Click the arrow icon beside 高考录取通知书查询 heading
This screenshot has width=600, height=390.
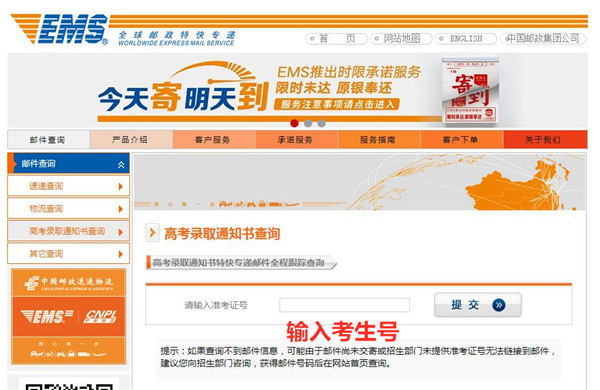[x=152, y=233]
